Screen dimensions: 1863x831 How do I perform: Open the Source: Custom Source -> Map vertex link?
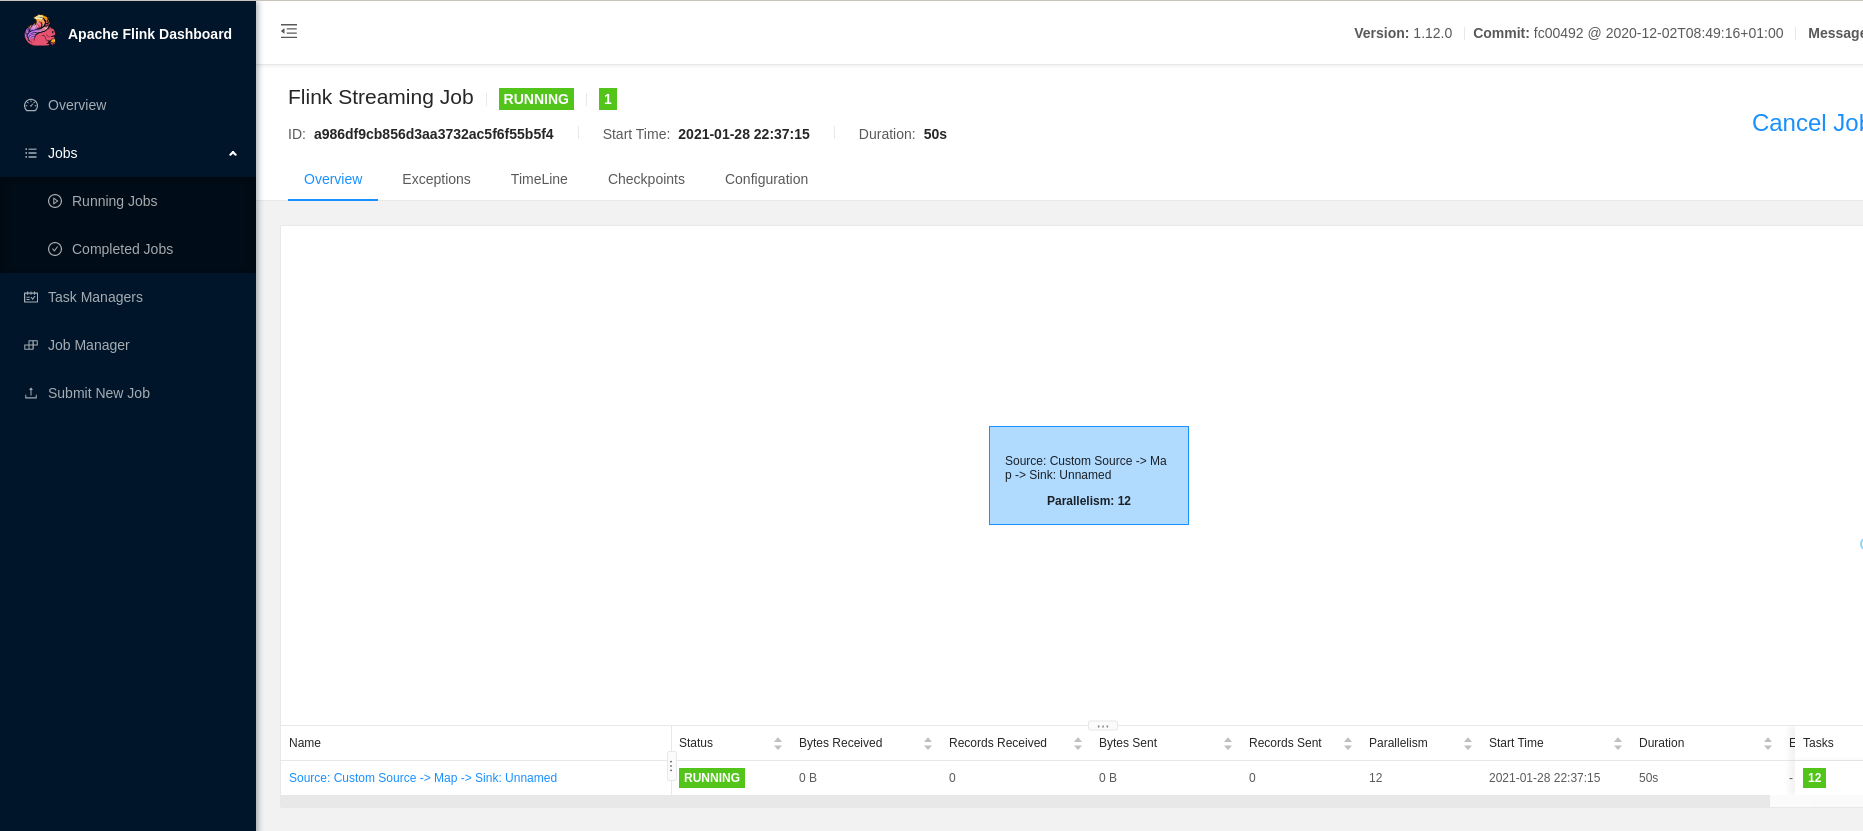point(423,778)
